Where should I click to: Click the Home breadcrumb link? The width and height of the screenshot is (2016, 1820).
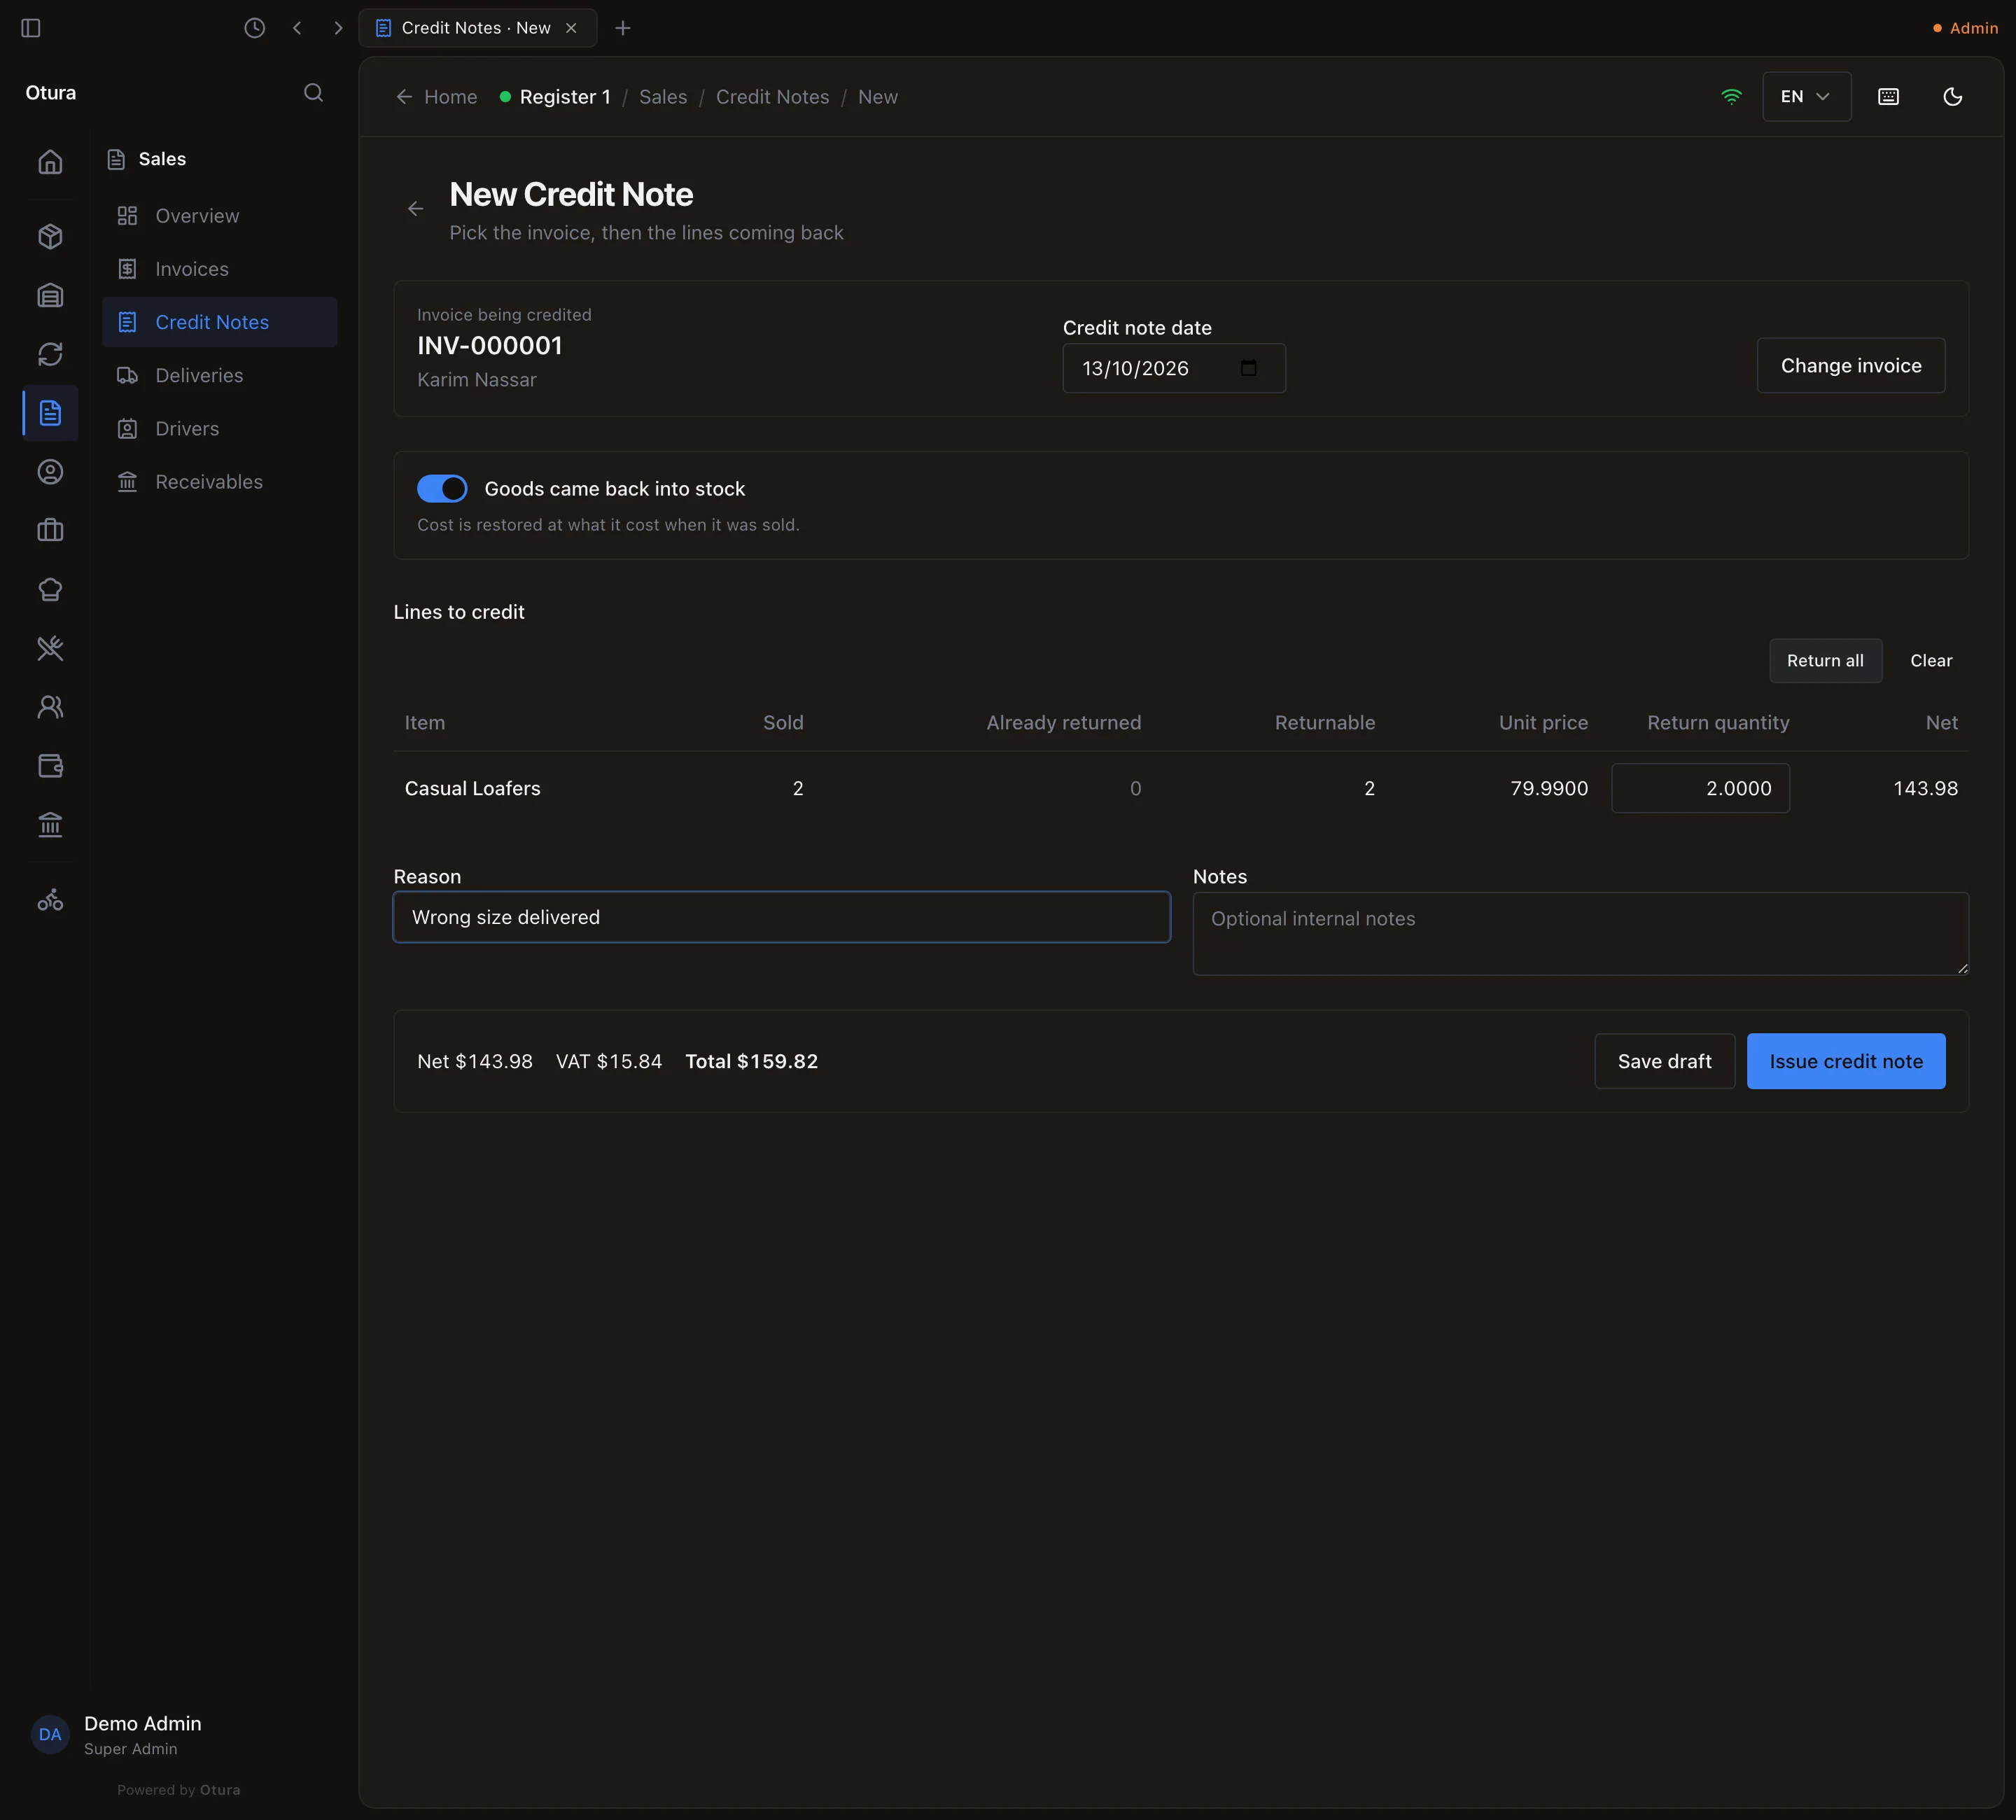click(437, 97)
